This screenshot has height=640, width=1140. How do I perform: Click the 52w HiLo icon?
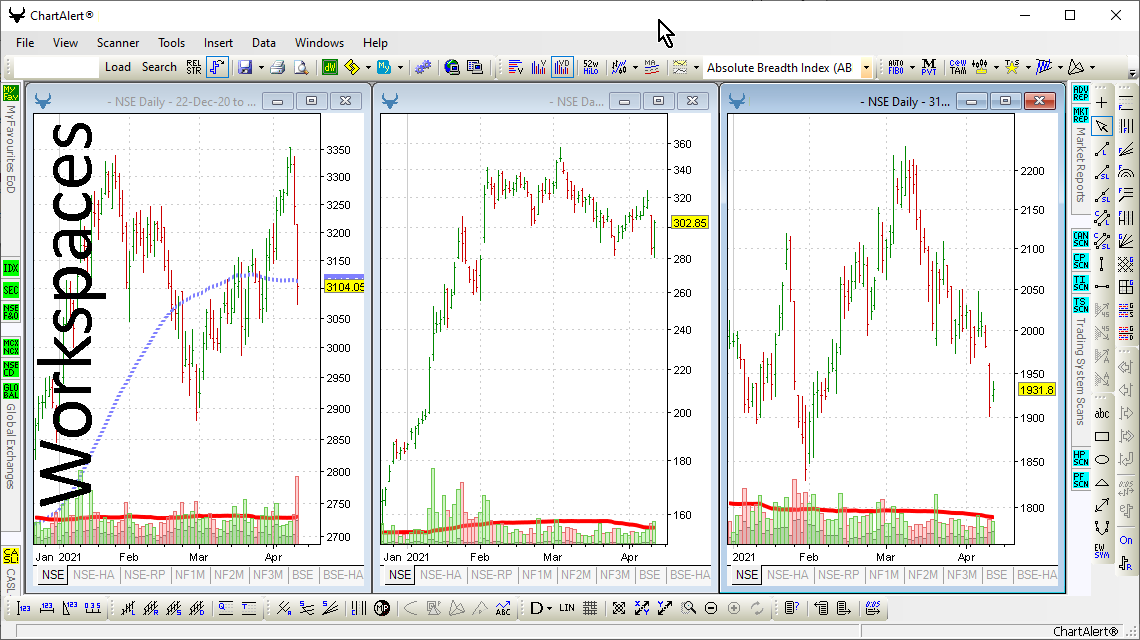(x=590, y=68)
